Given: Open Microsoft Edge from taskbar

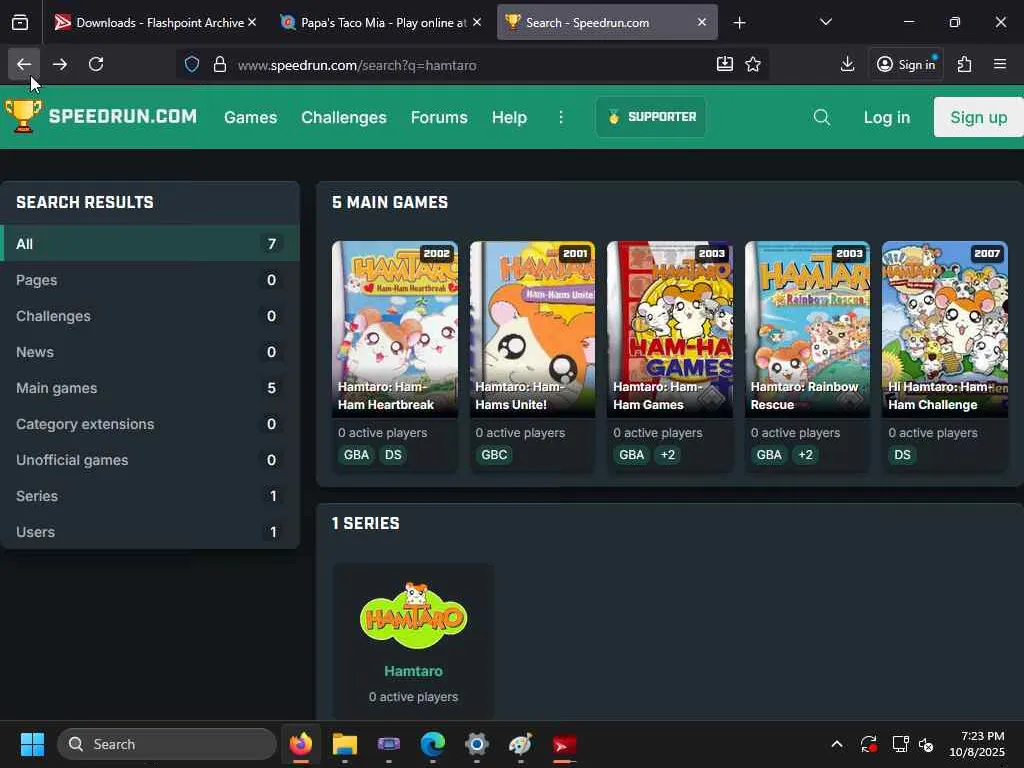Looking at the screenshot, I should tap(432, 744).
